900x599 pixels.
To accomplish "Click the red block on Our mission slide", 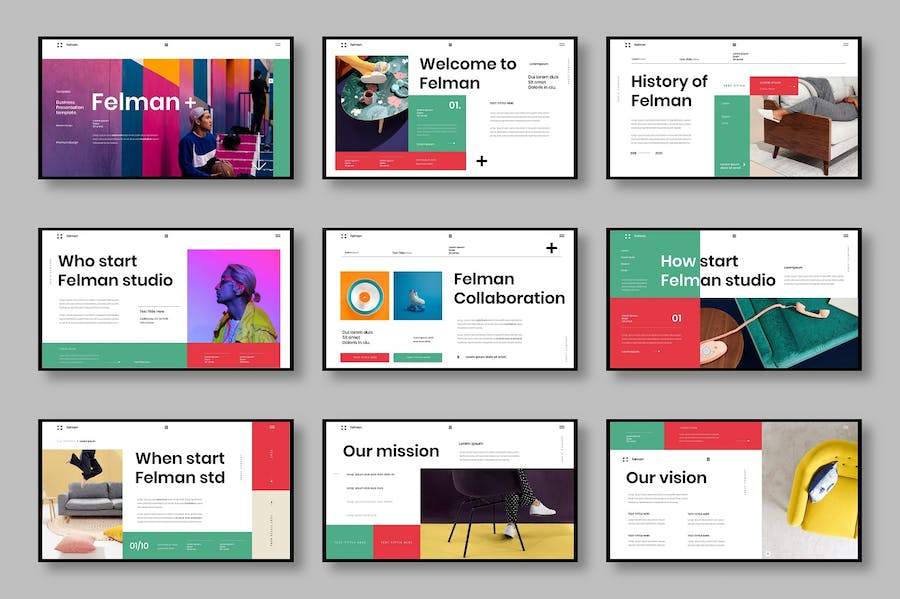I will pos(396,542).
